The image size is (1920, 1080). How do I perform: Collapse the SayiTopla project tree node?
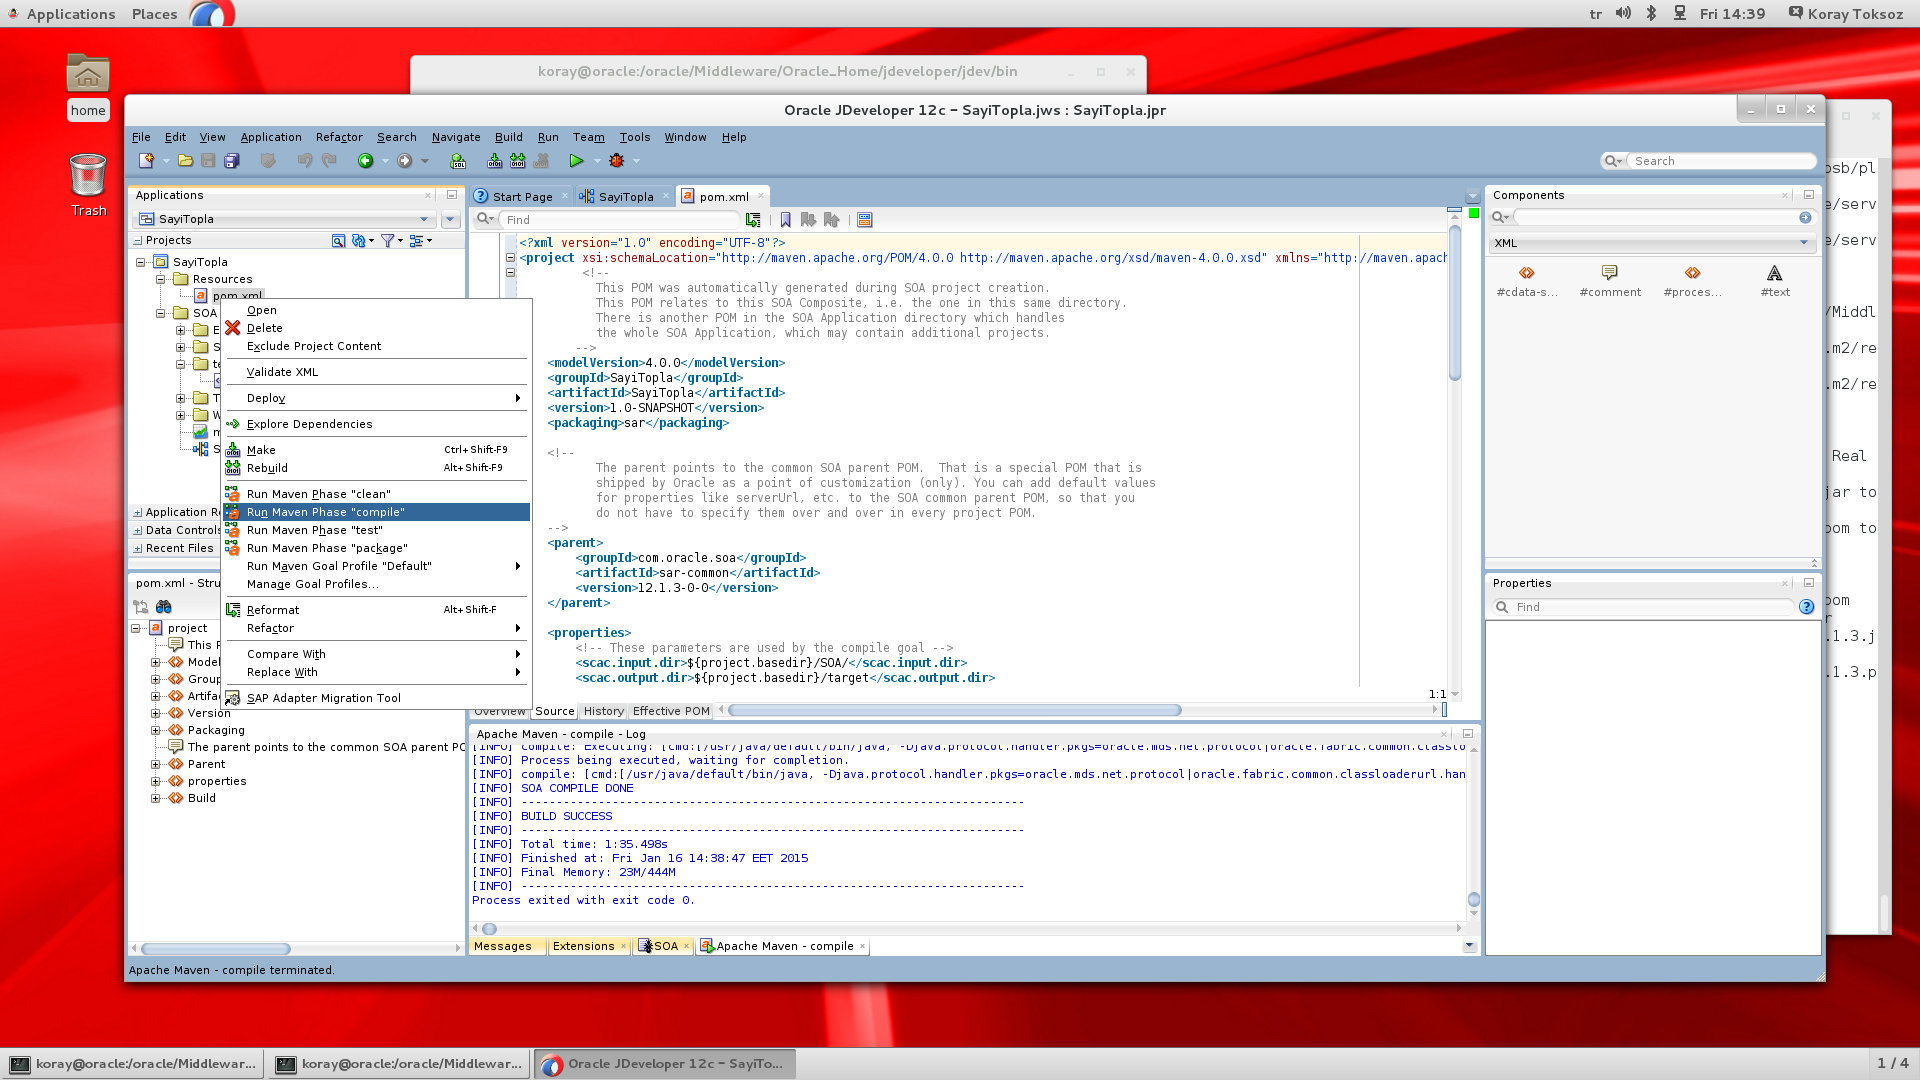pyautogui.click(x=141, y=262)
